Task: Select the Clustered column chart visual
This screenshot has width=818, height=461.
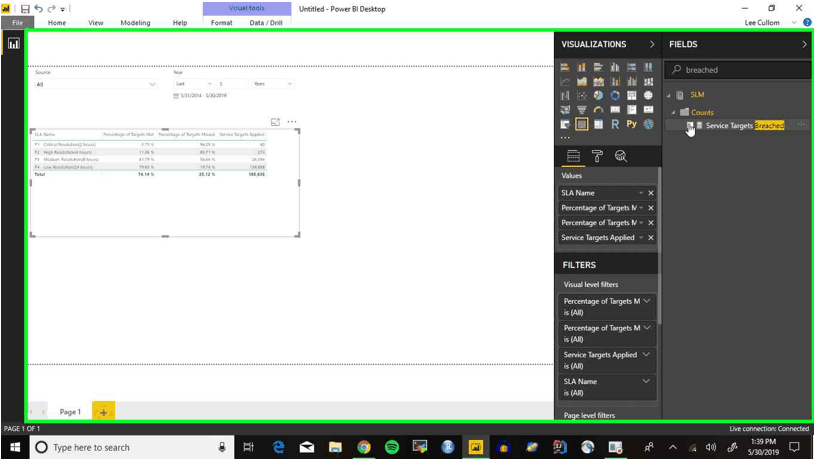Action: [615, 67]
